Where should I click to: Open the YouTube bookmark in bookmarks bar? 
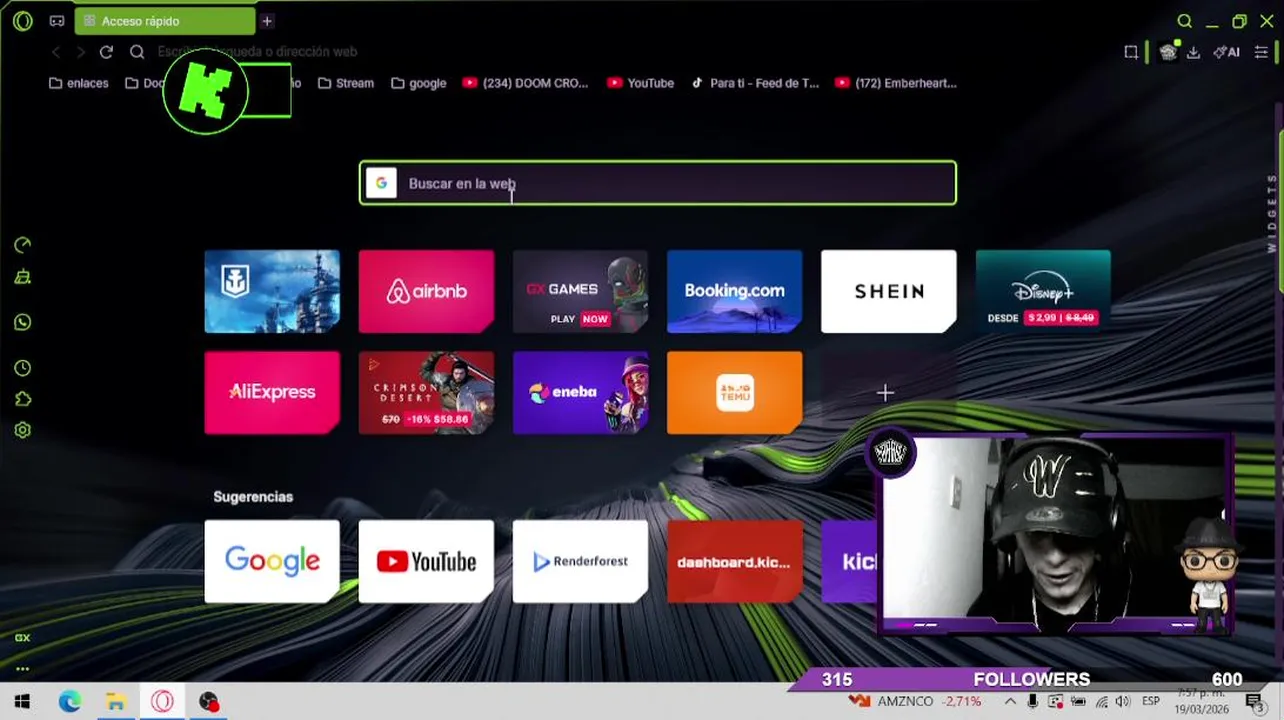[x=640, y=83]
